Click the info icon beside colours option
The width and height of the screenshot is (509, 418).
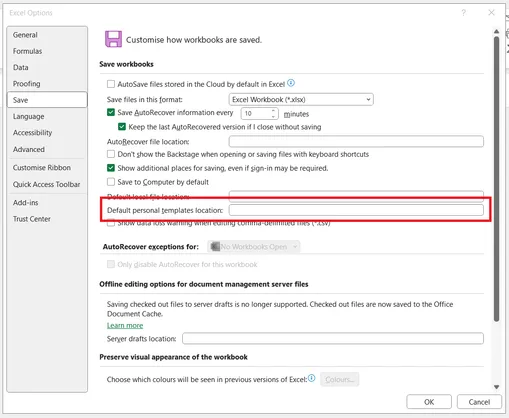311,378
